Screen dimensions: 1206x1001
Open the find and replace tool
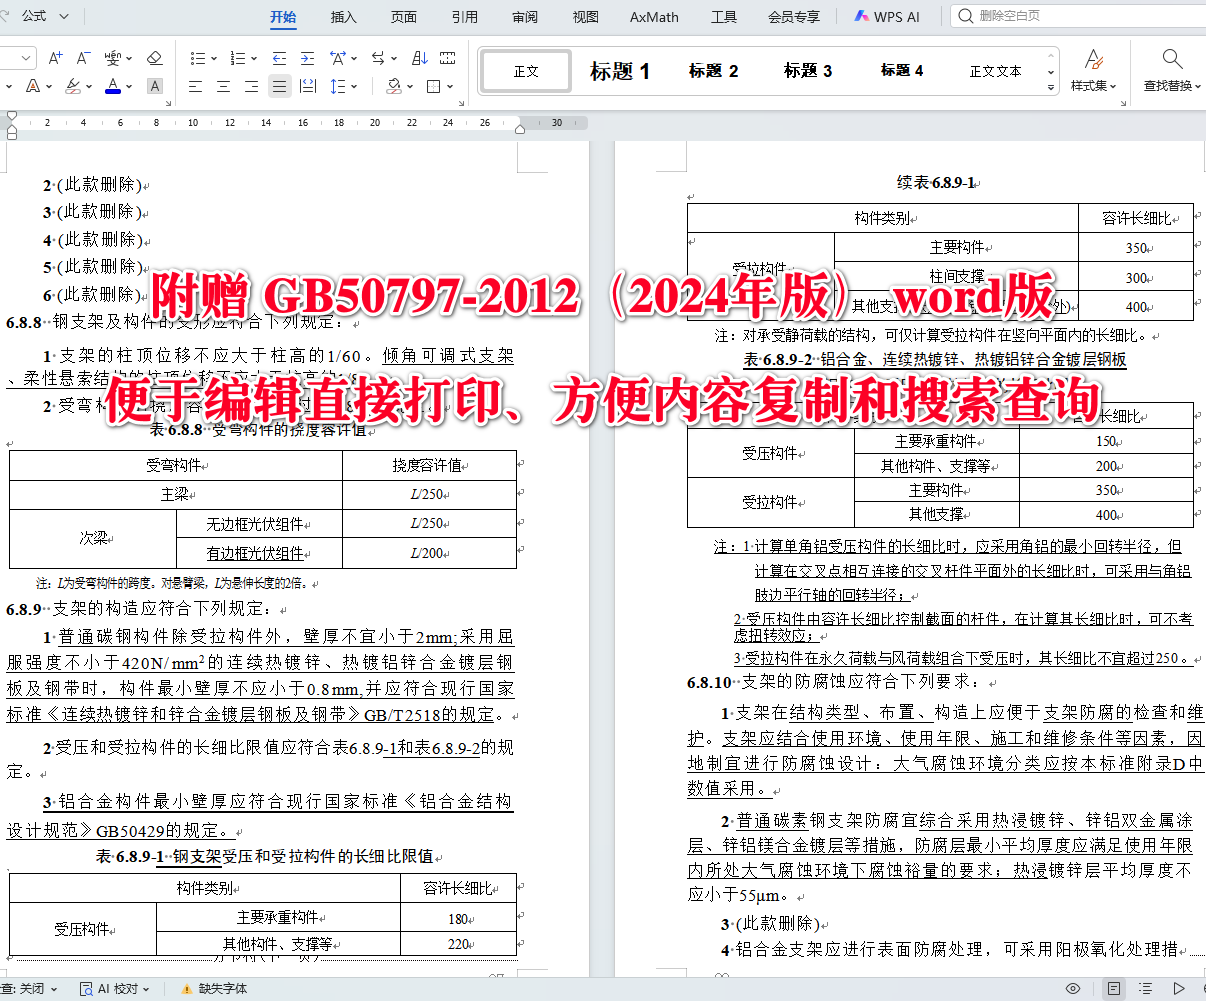tap(1168, 70)
